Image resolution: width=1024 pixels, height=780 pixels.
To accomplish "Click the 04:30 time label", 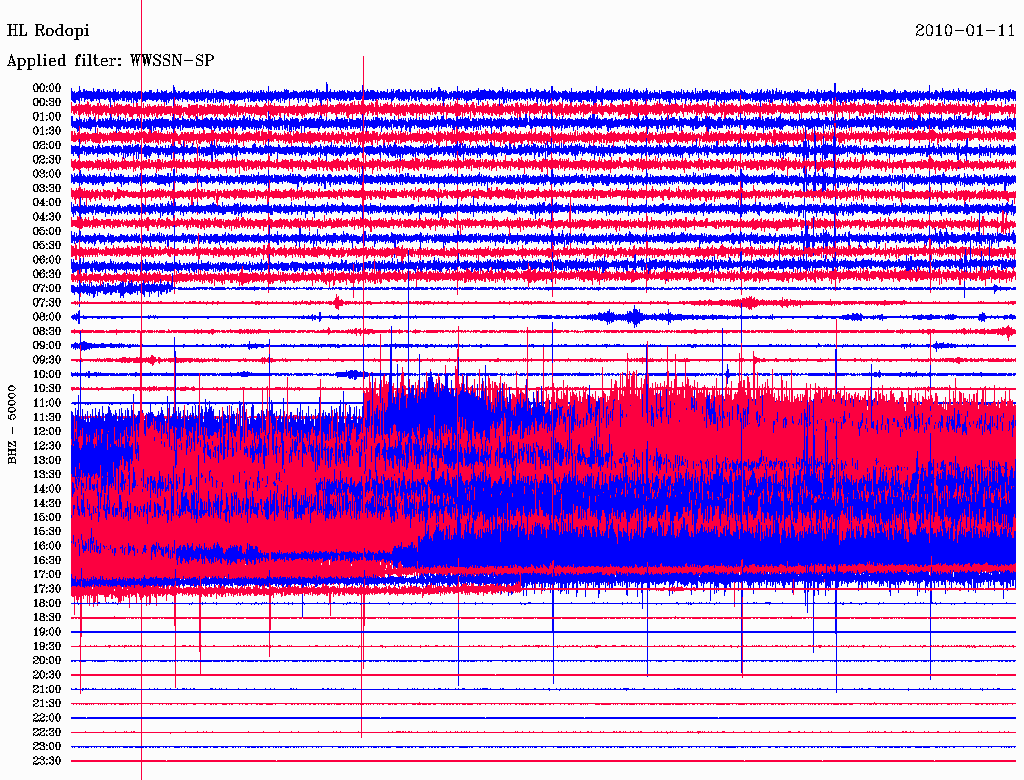I will click(47, 217).
